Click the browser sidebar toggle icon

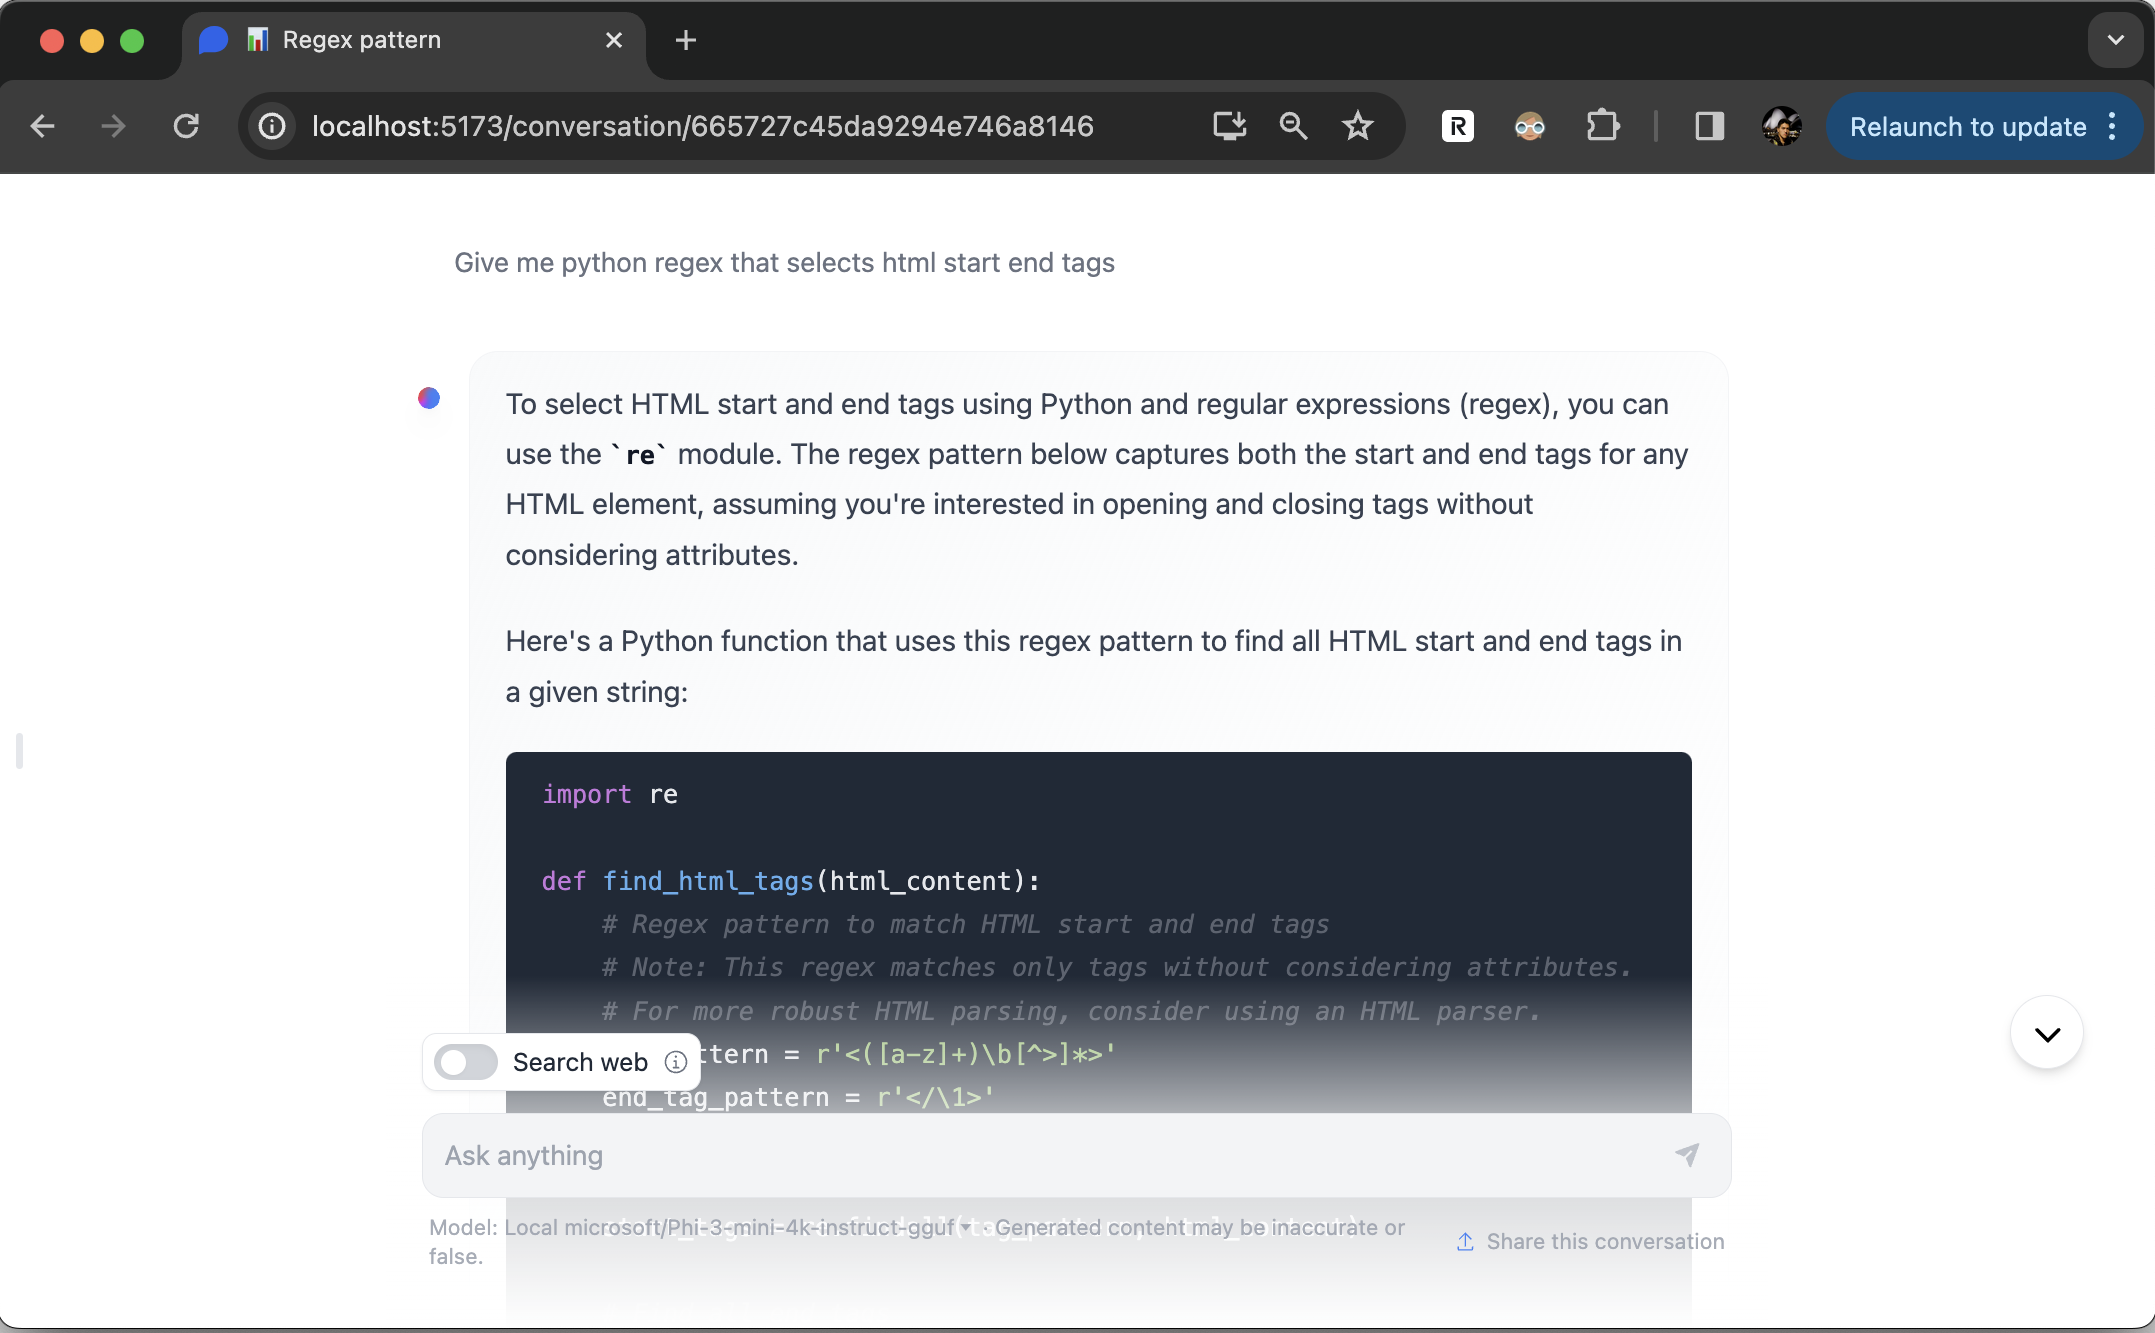1709,126
